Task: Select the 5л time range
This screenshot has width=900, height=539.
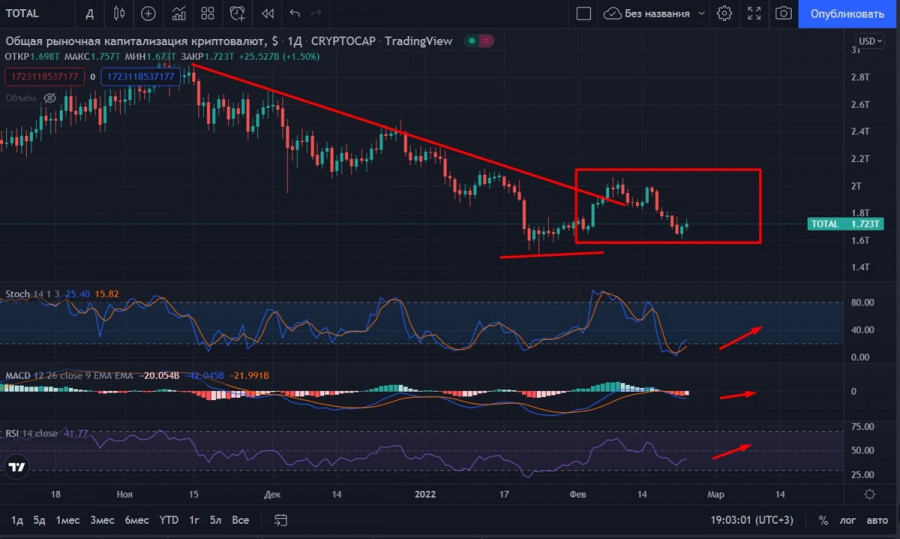Action: tap(215, 520)
